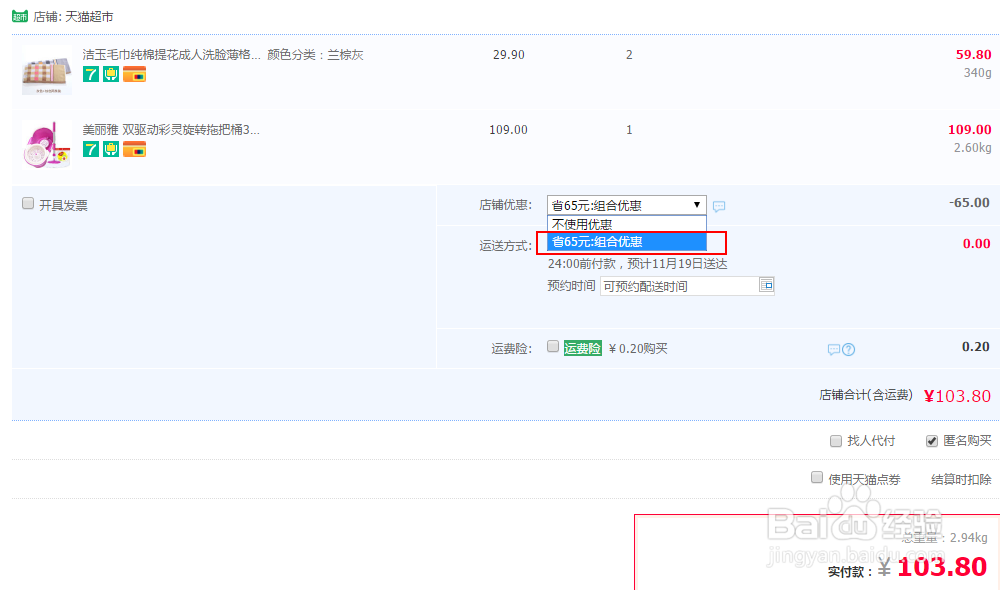Open the calendar icon in delivery time field
This screenshot has height=590, width=1000.
[x=767, y=285]
